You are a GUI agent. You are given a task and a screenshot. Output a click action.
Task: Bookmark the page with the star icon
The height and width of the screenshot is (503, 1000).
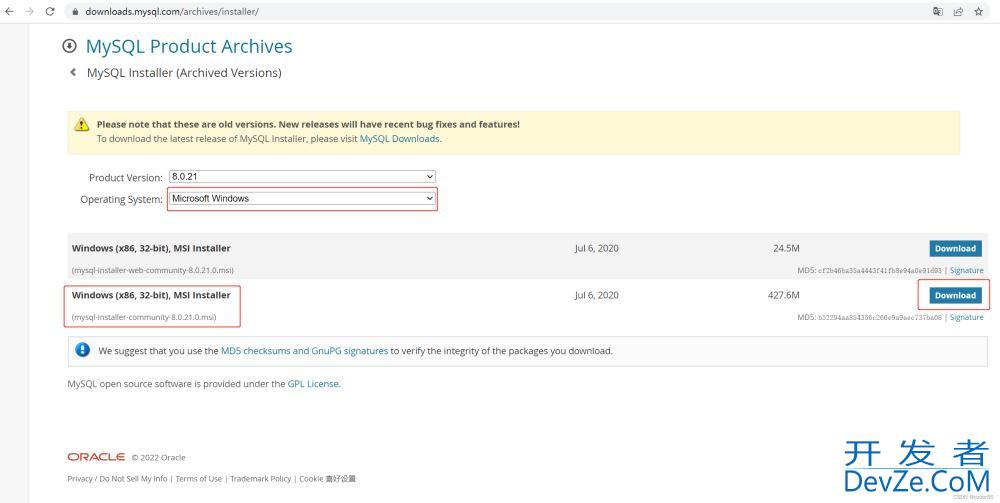tap(978, 11)
